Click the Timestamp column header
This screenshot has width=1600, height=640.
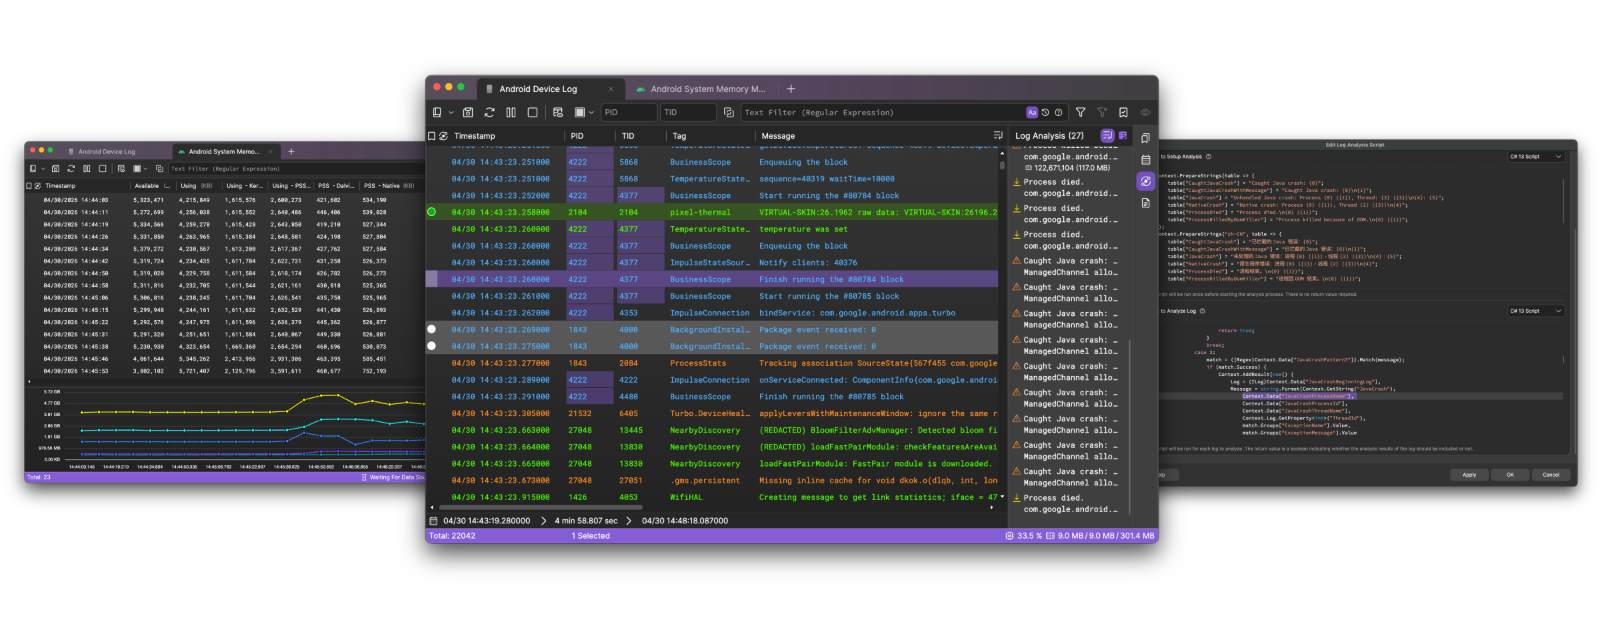[x=474, y=135]
